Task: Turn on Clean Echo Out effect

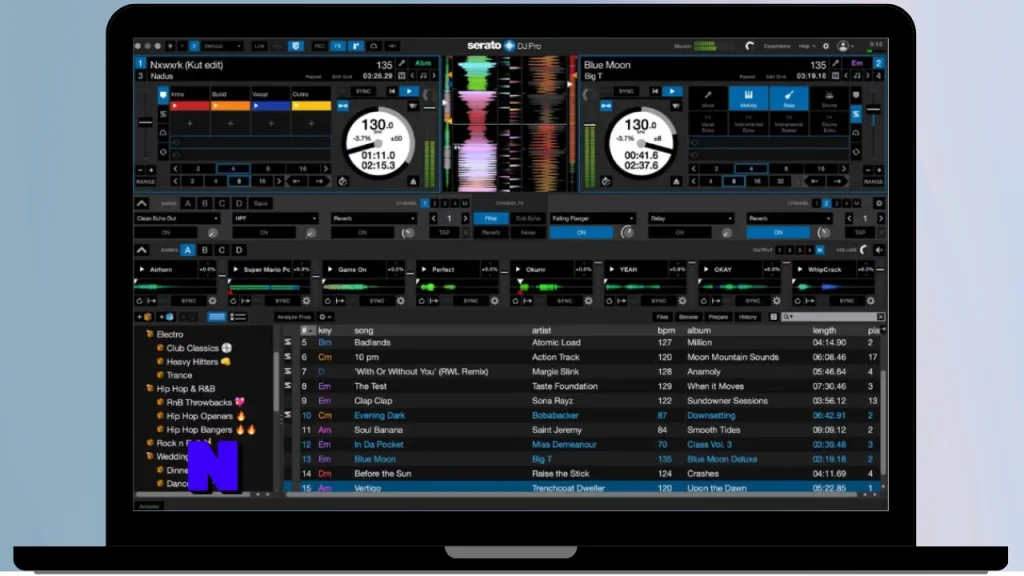Action: [166, 232]
